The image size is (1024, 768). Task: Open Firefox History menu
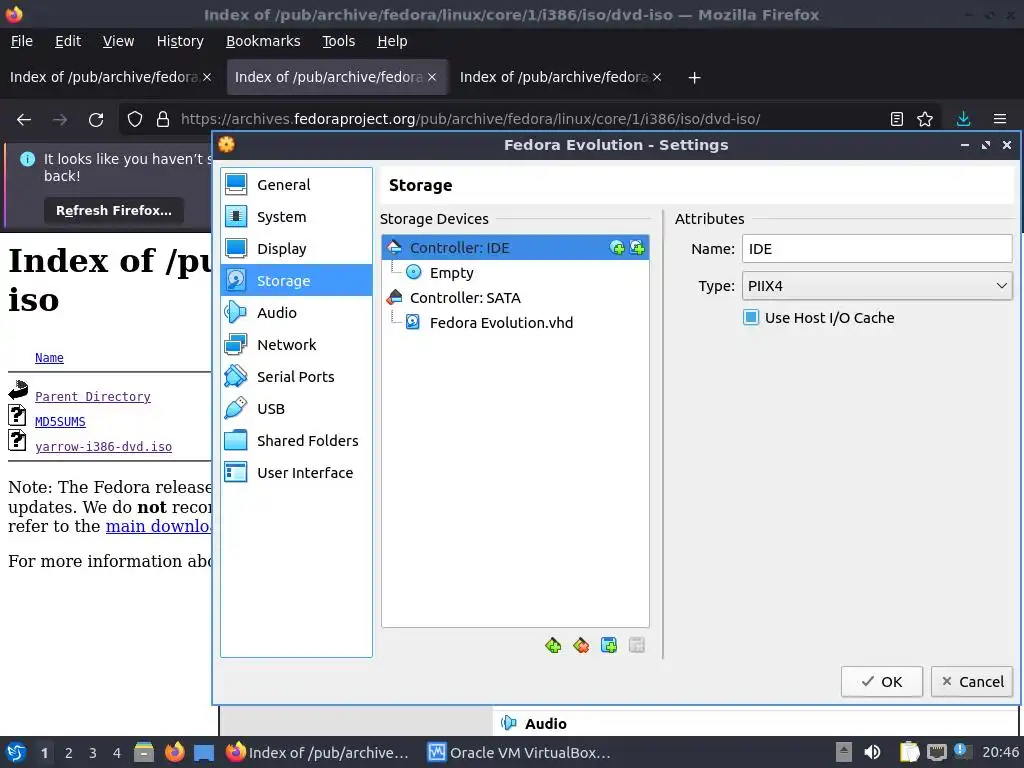[x=180, y=41]
